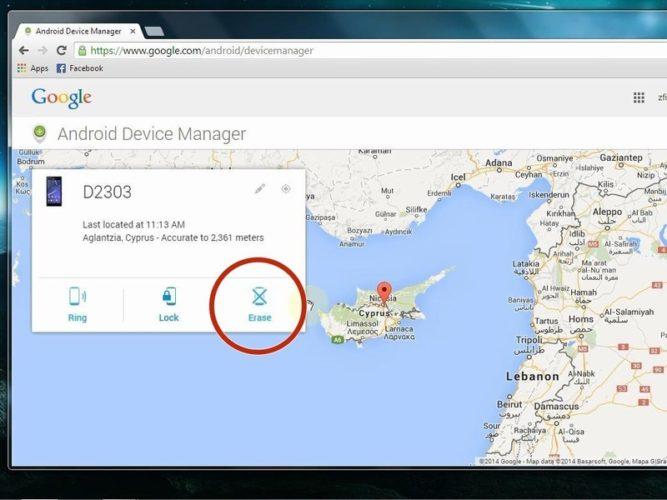
Task: Click the Damascus label on the map
Action: tap(556, 406)
